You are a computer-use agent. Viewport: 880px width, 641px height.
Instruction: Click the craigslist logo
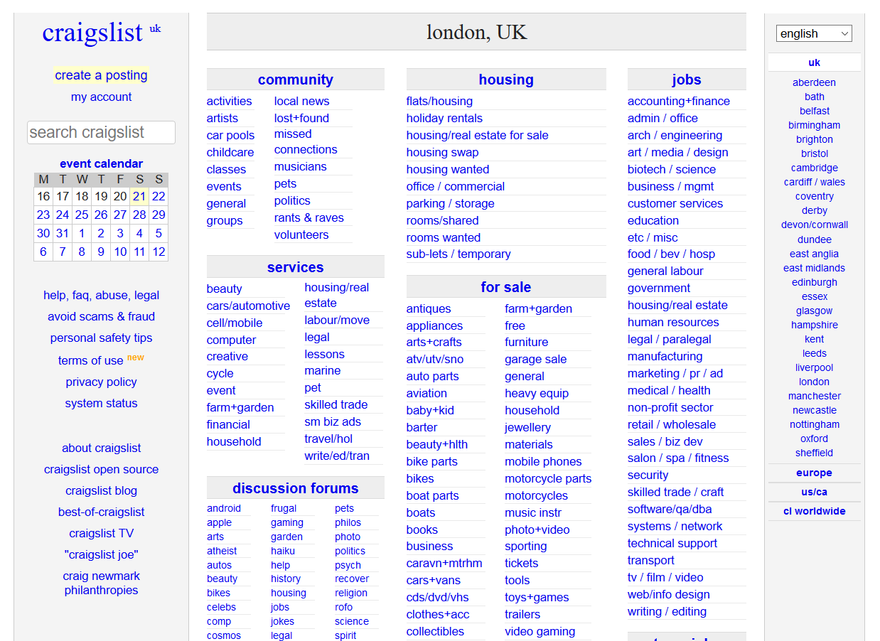click(93, 33)
